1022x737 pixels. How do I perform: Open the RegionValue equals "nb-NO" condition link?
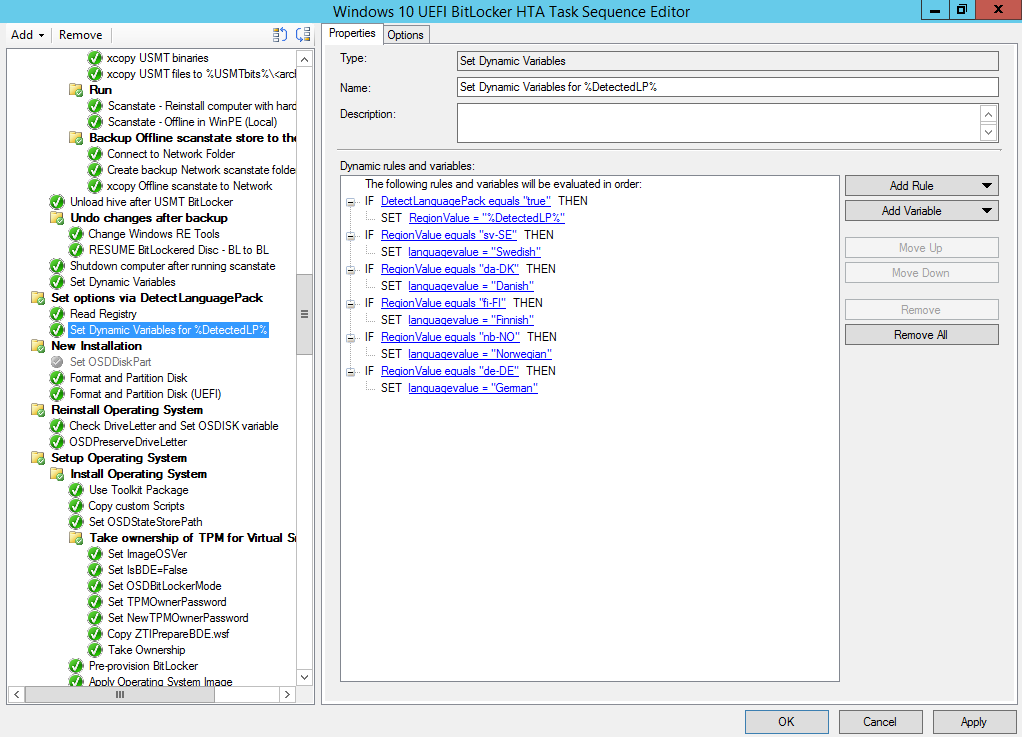(x=450, y=337)
